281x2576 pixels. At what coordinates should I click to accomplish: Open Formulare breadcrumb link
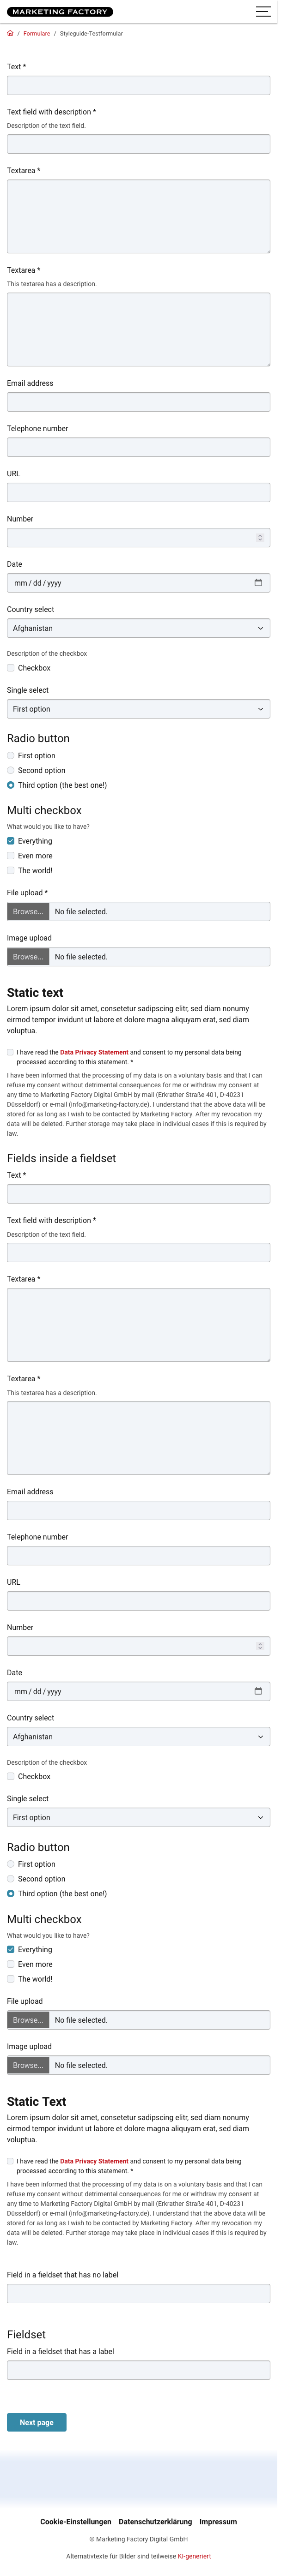tap(37, 33)
